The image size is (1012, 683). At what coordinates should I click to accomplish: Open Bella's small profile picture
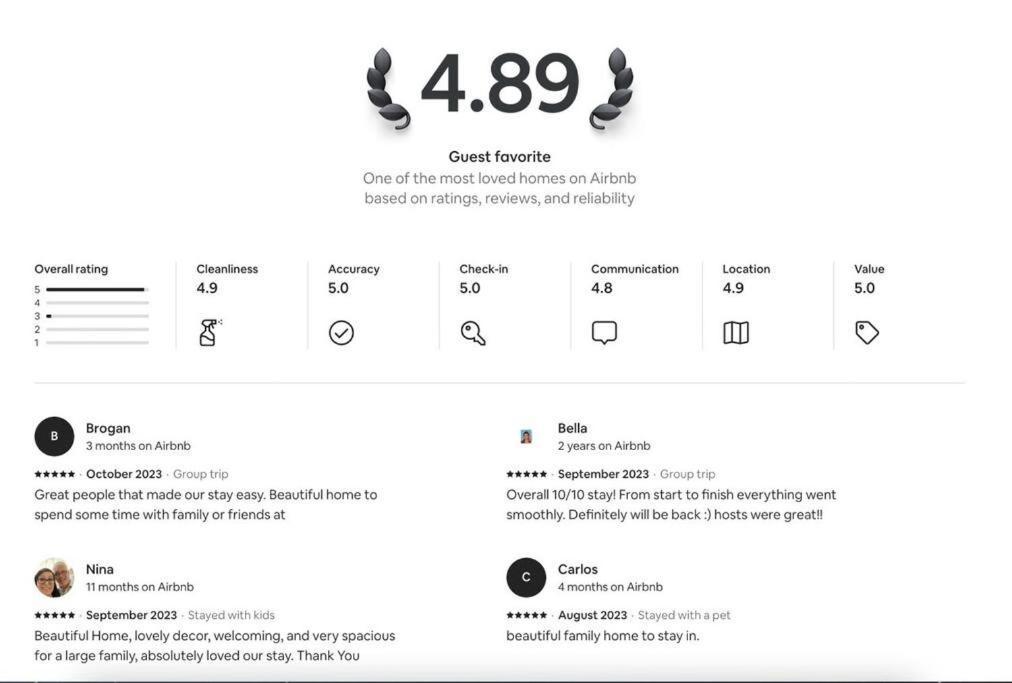(x=526, y=436)
